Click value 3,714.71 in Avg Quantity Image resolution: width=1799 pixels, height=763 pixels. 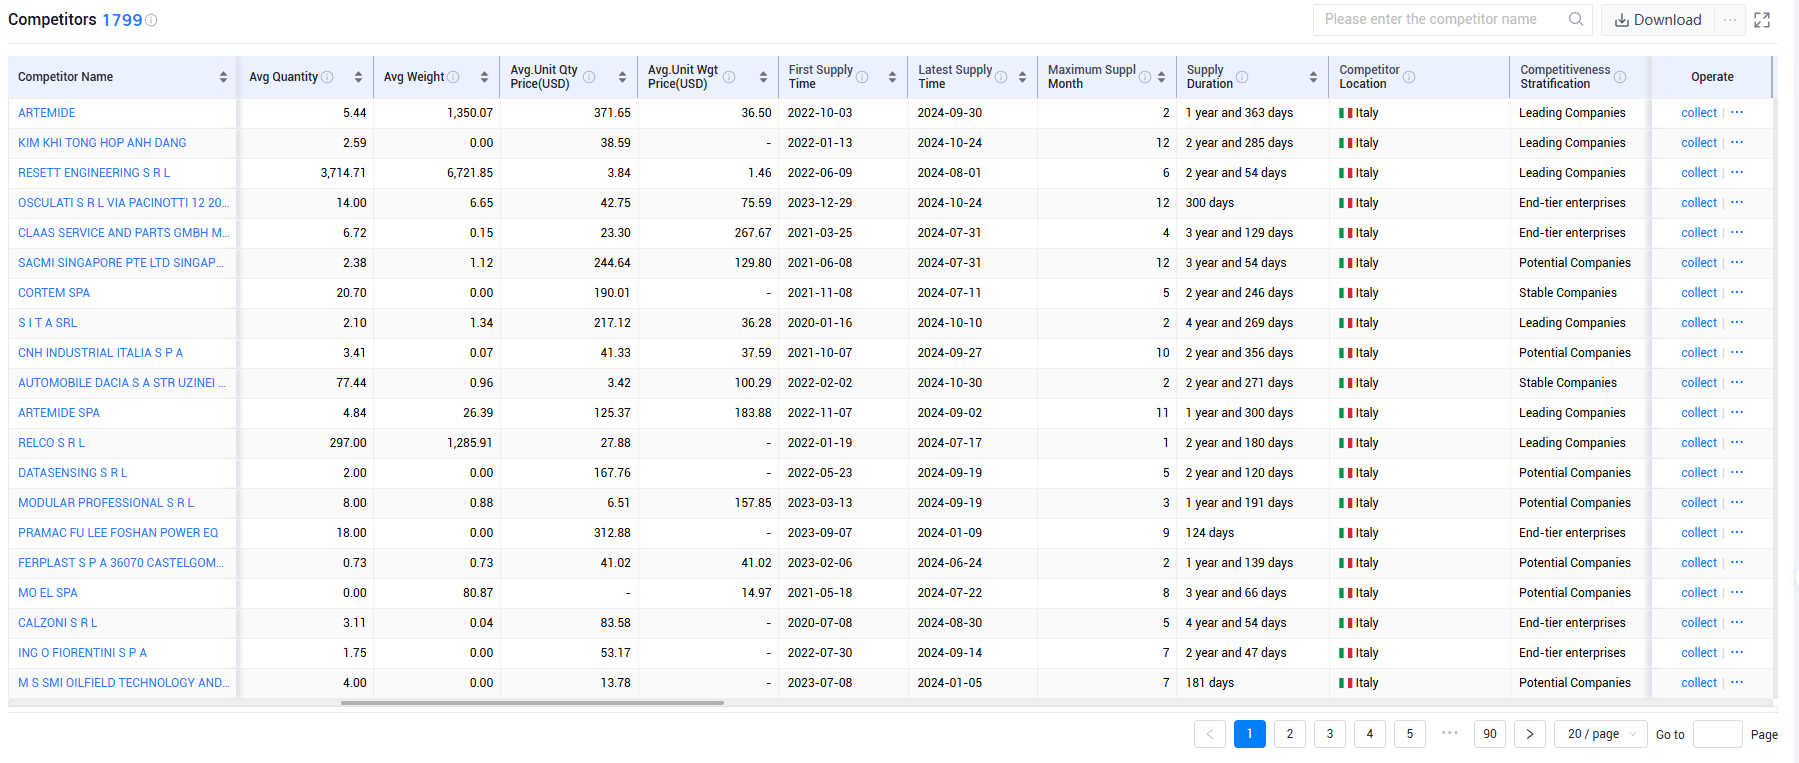coord(343,173)
